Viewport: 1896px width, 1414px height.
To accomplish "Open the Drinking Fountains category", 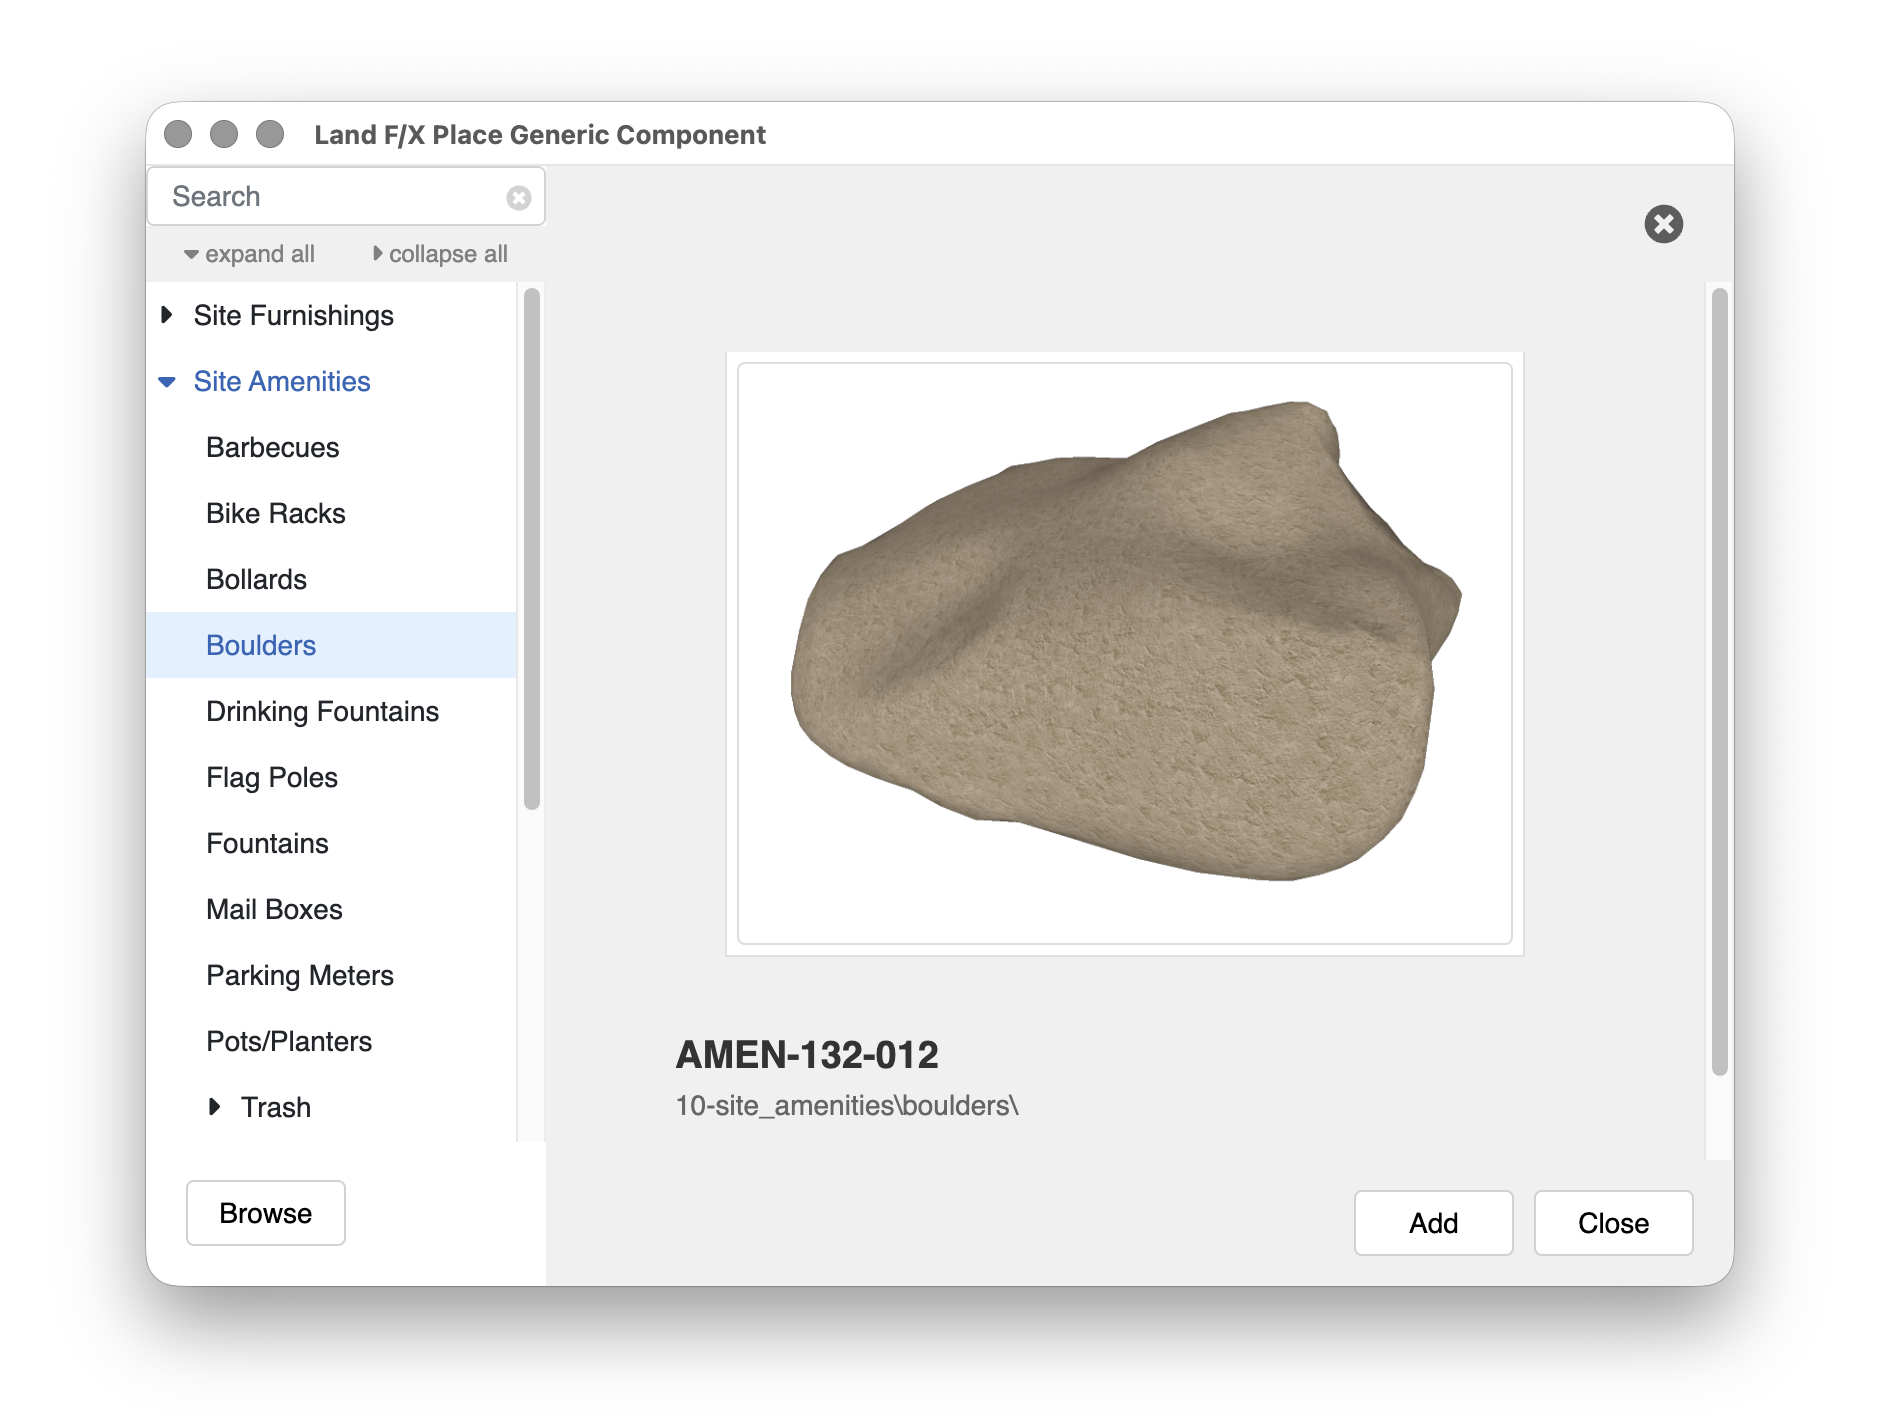I will [x=331, y=711].
